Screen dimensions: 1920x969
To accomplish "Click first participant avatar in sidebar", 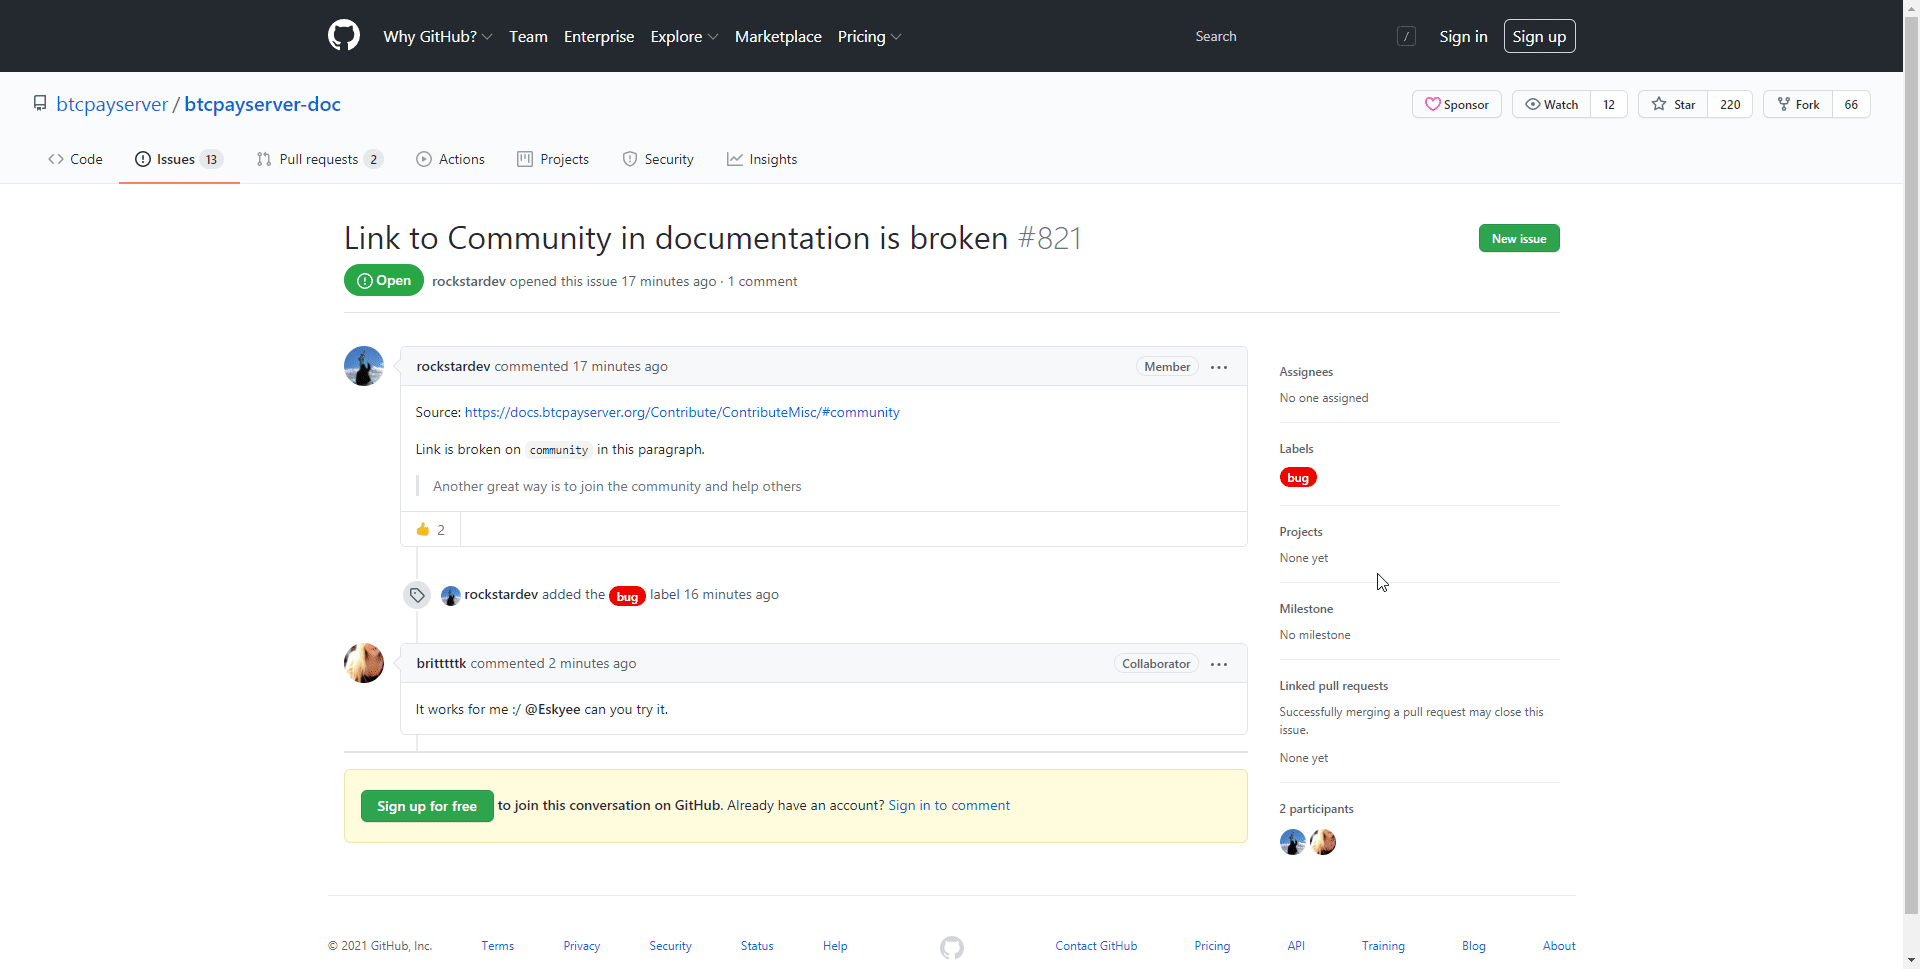I will [x=1293, y=842].
